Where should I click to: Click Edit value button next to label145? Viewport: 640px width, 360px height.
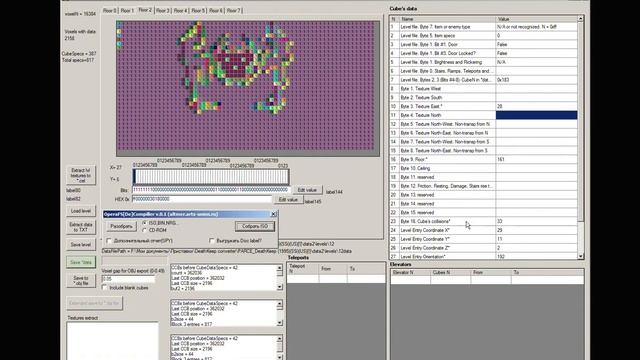point(288,200)
